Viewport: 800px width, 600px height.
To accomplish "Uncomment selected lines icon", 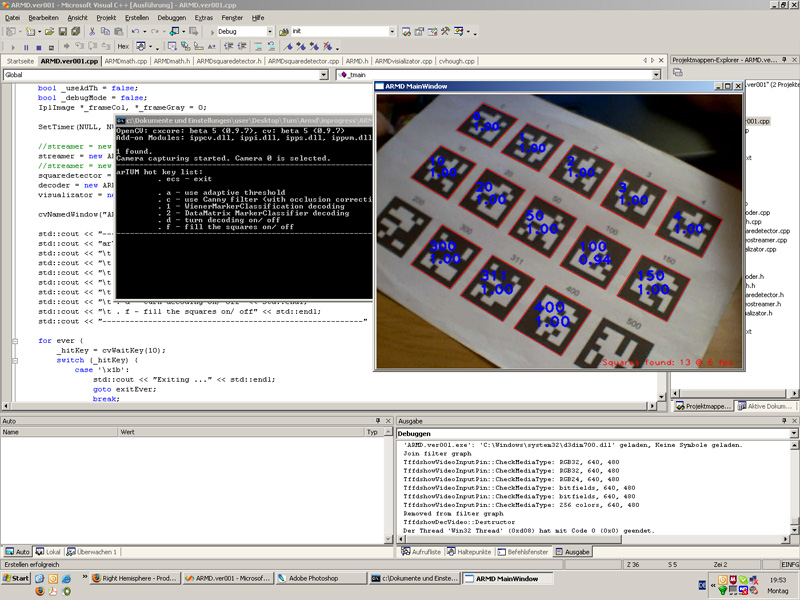I will 271,46.
